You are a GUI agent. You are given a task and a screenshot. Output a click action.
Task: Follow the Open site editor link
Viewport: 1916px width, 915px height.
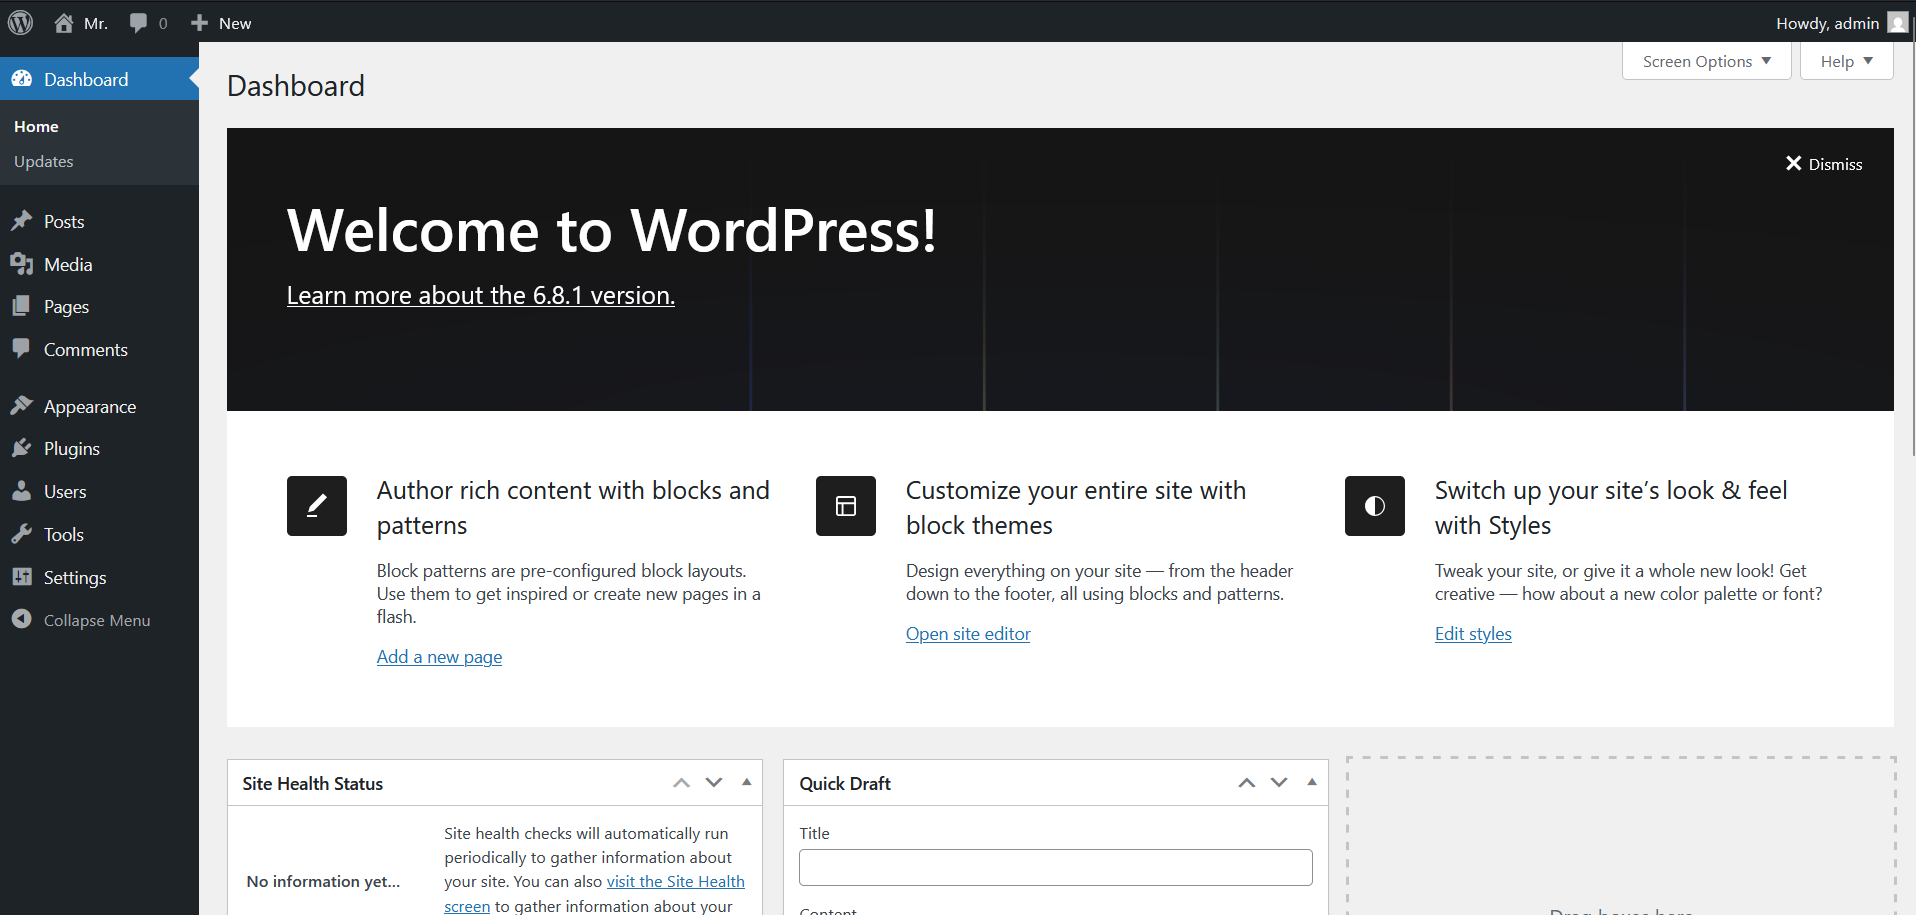pyautogui.click(x=967, y=633)
